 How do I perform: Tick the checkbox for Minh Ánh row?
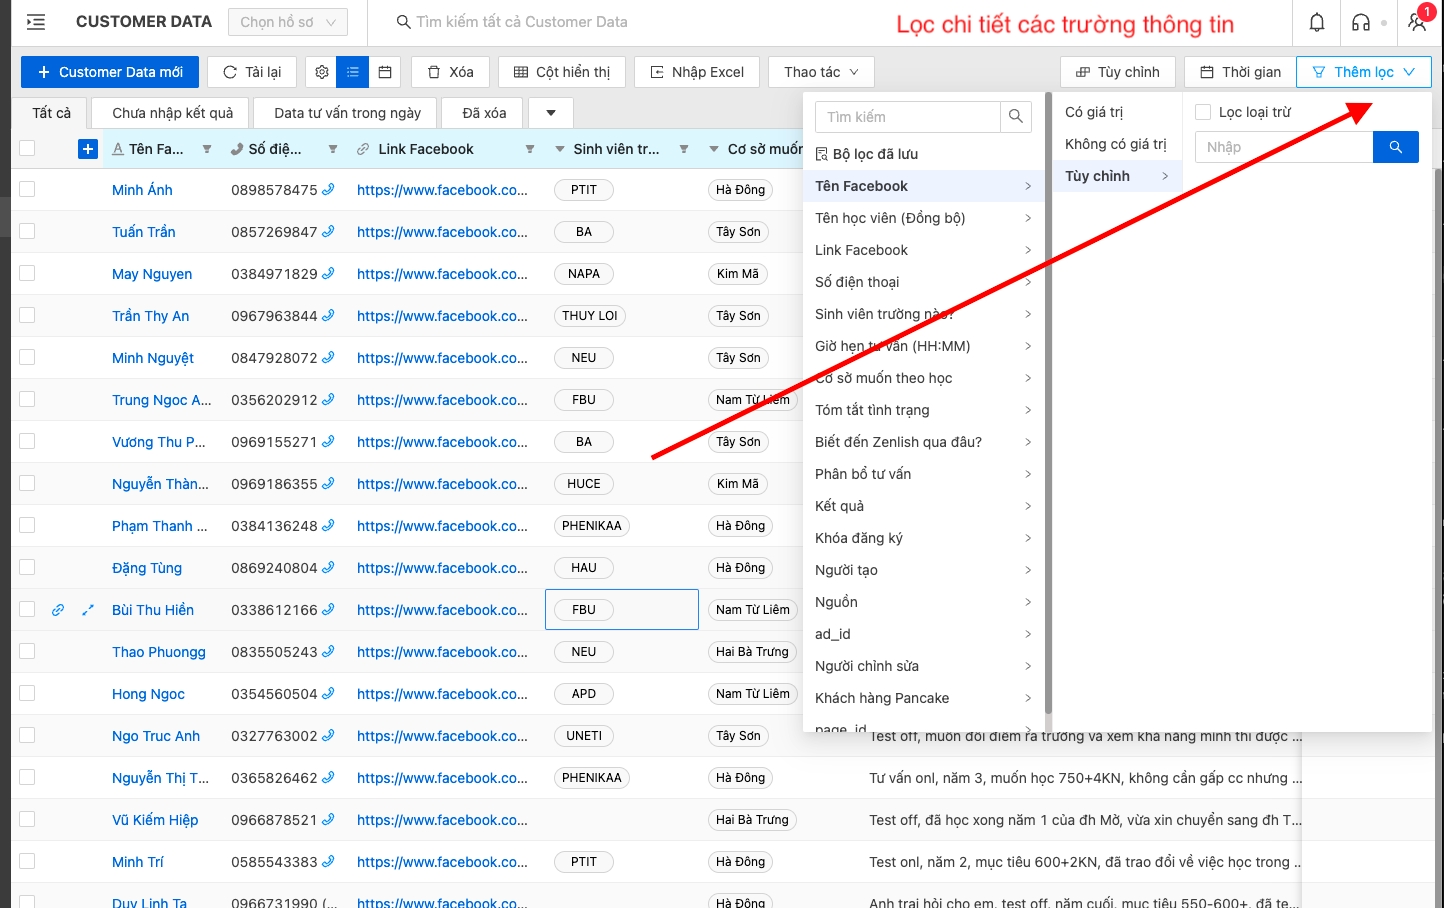27,189
